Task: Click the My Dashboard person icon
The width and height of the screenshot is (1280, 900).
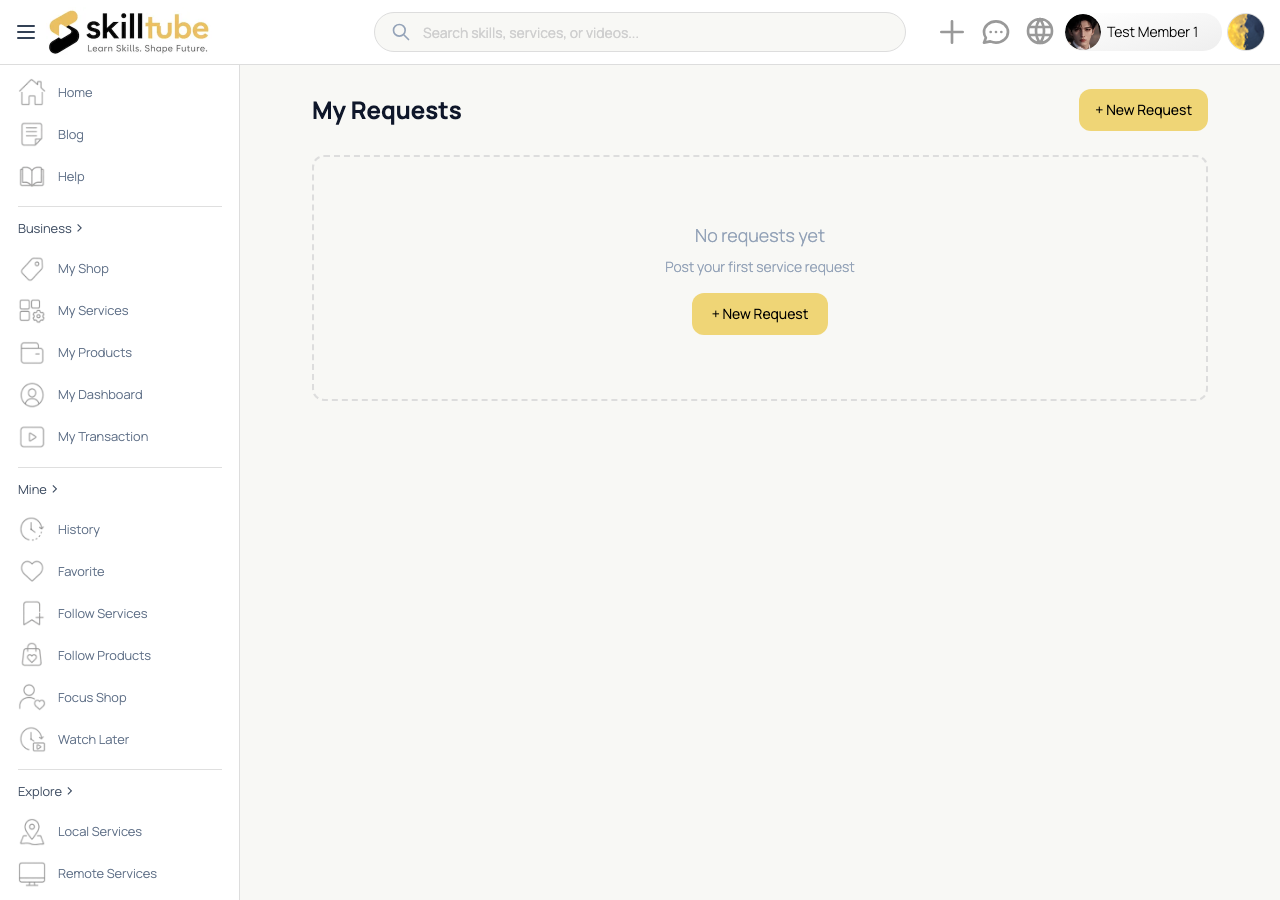Action: (x=32, y=394)
